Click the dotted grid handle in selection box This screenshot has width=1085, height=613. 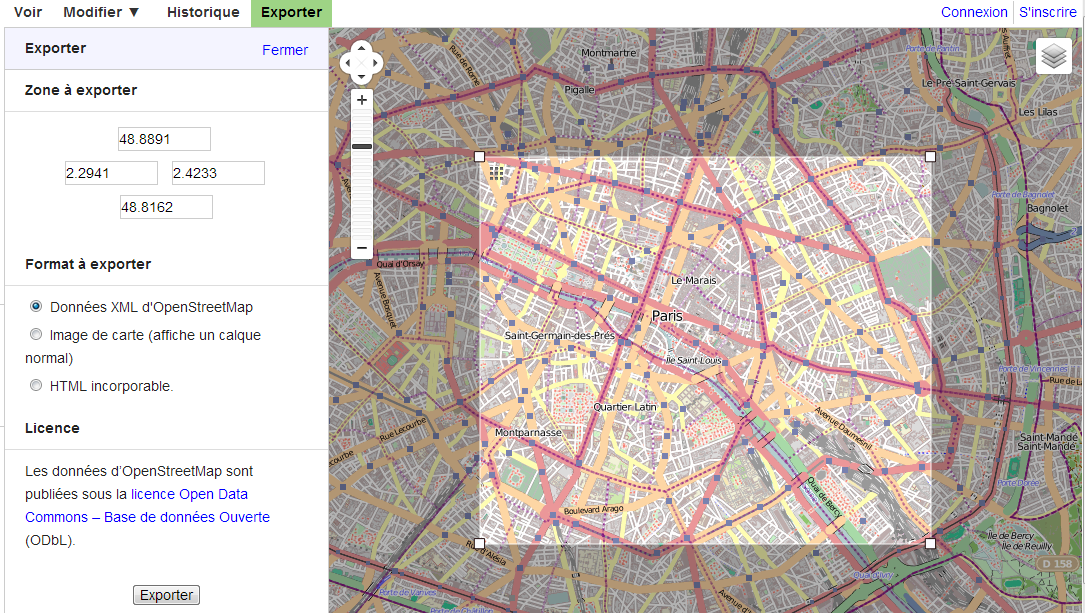(497, 173)
